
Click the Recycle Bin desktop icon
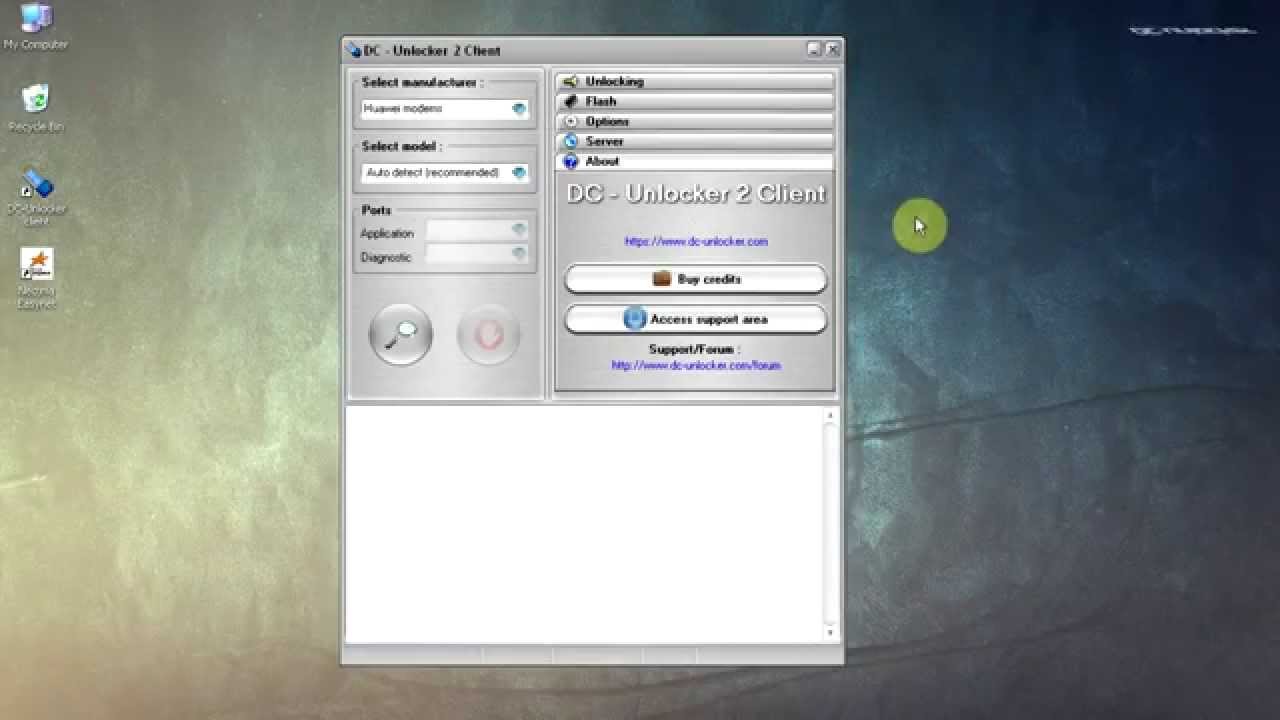click(x=36, y=108)
